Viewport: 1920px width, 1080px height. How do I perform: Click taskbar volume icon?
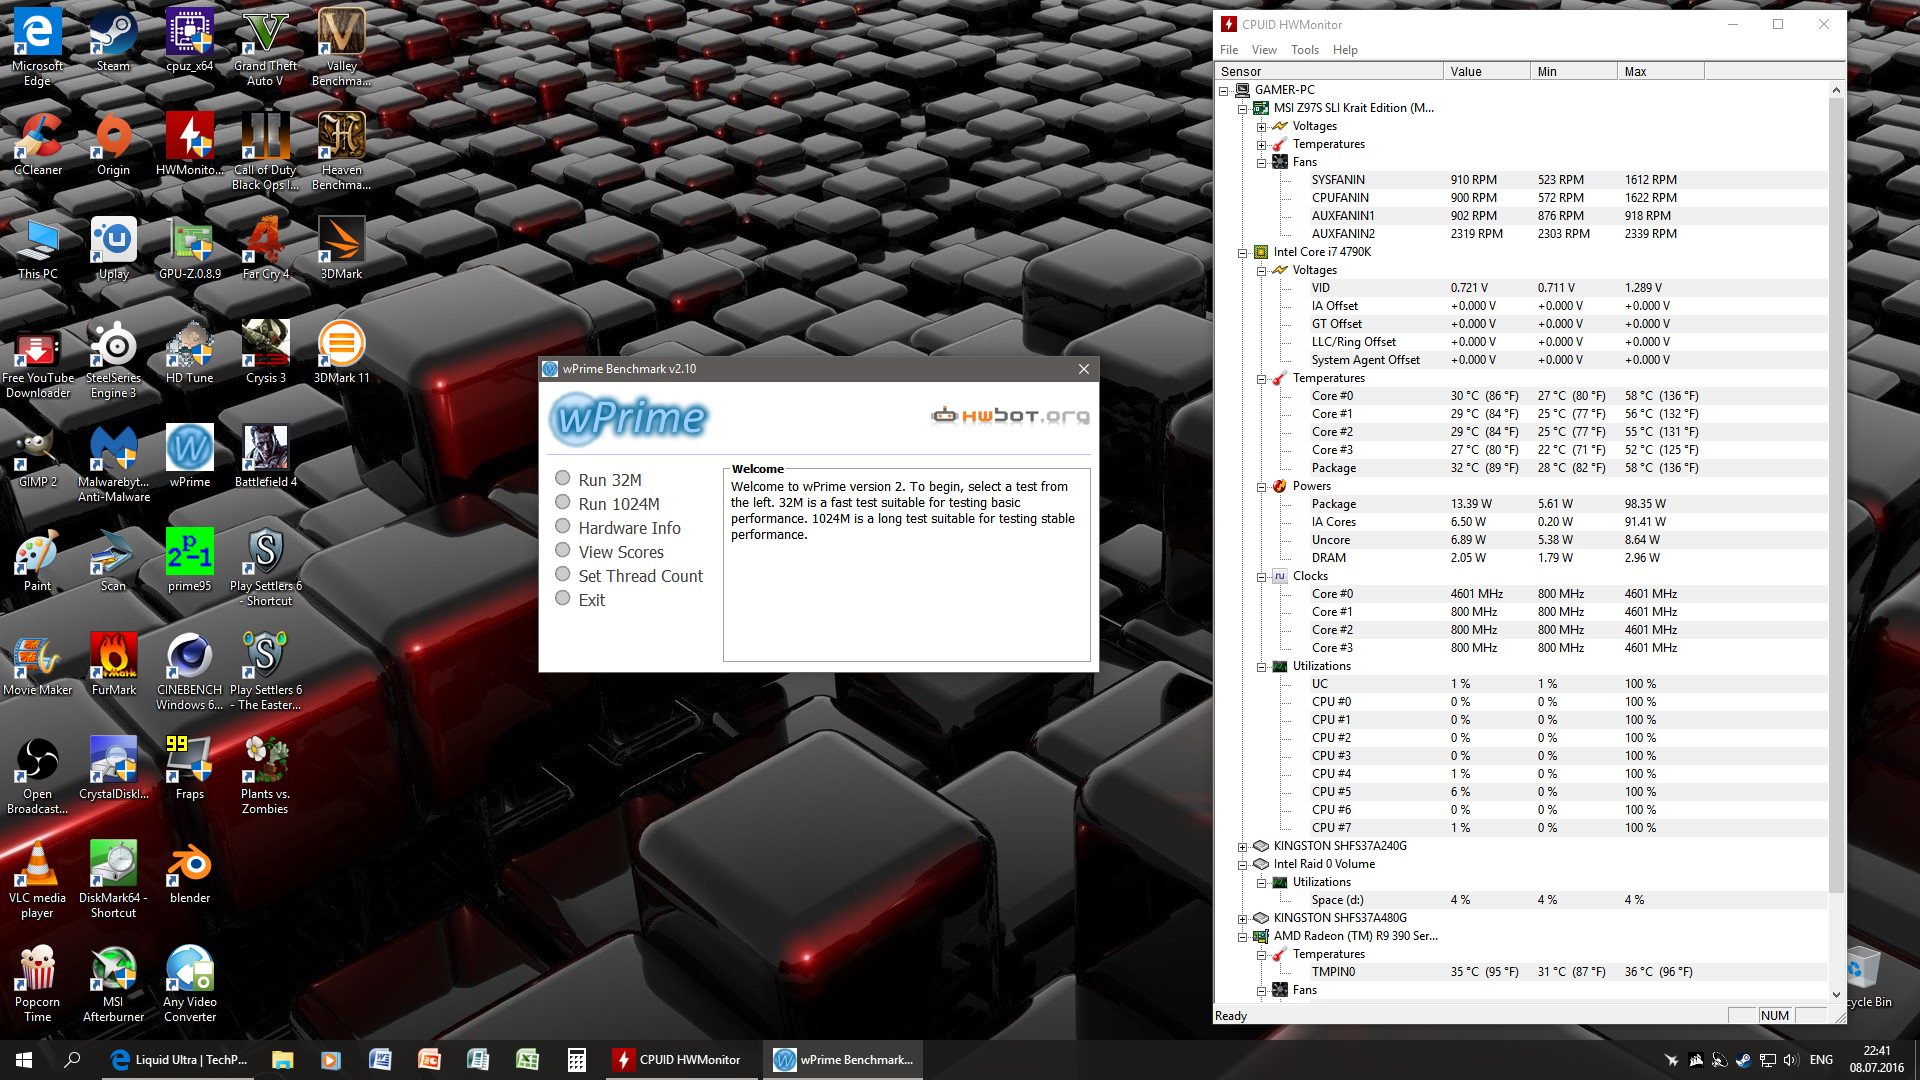coord(1790,1060)
